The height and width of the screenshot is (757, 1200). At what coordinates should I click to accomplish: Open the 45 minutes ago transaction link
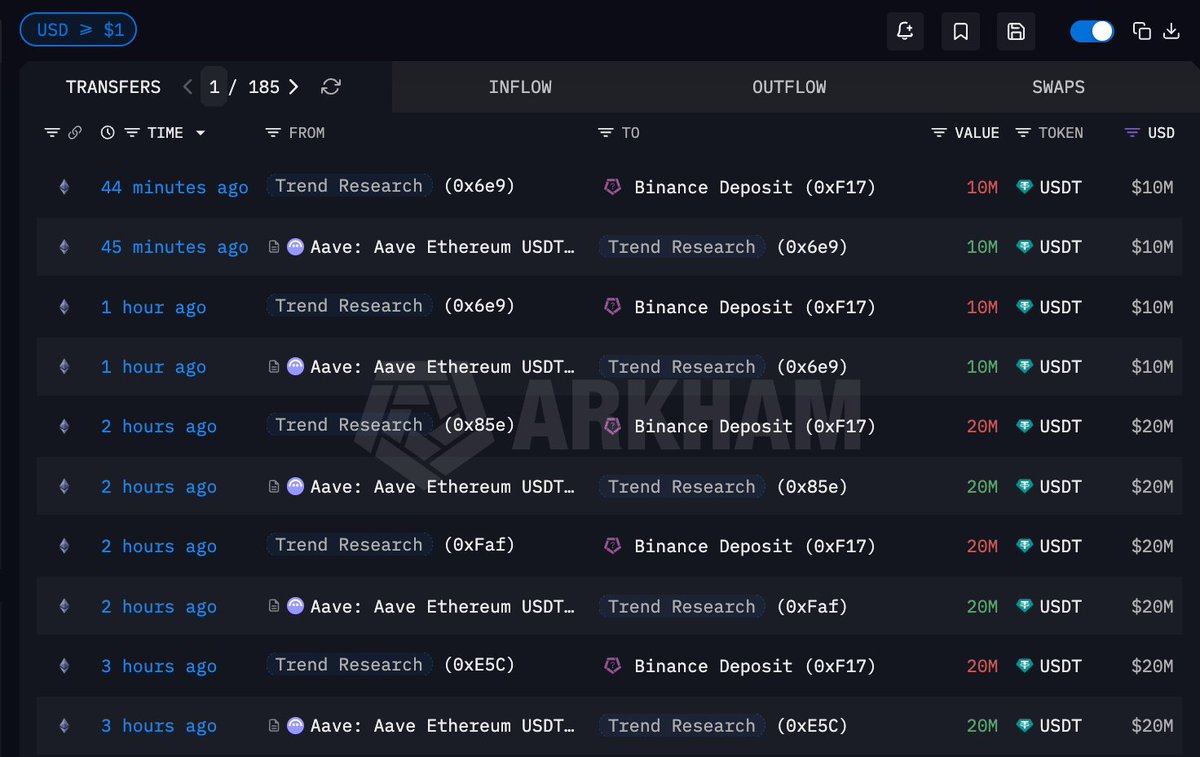click(175, 247)
